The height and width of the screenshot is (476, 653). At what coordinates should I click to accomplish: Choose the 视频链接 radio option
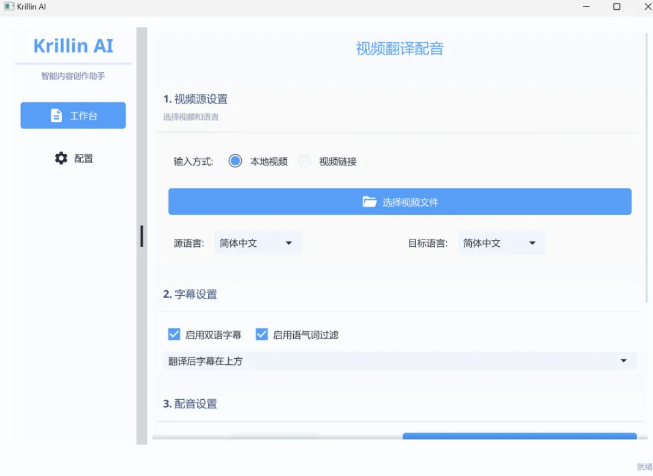click(305, 161)
